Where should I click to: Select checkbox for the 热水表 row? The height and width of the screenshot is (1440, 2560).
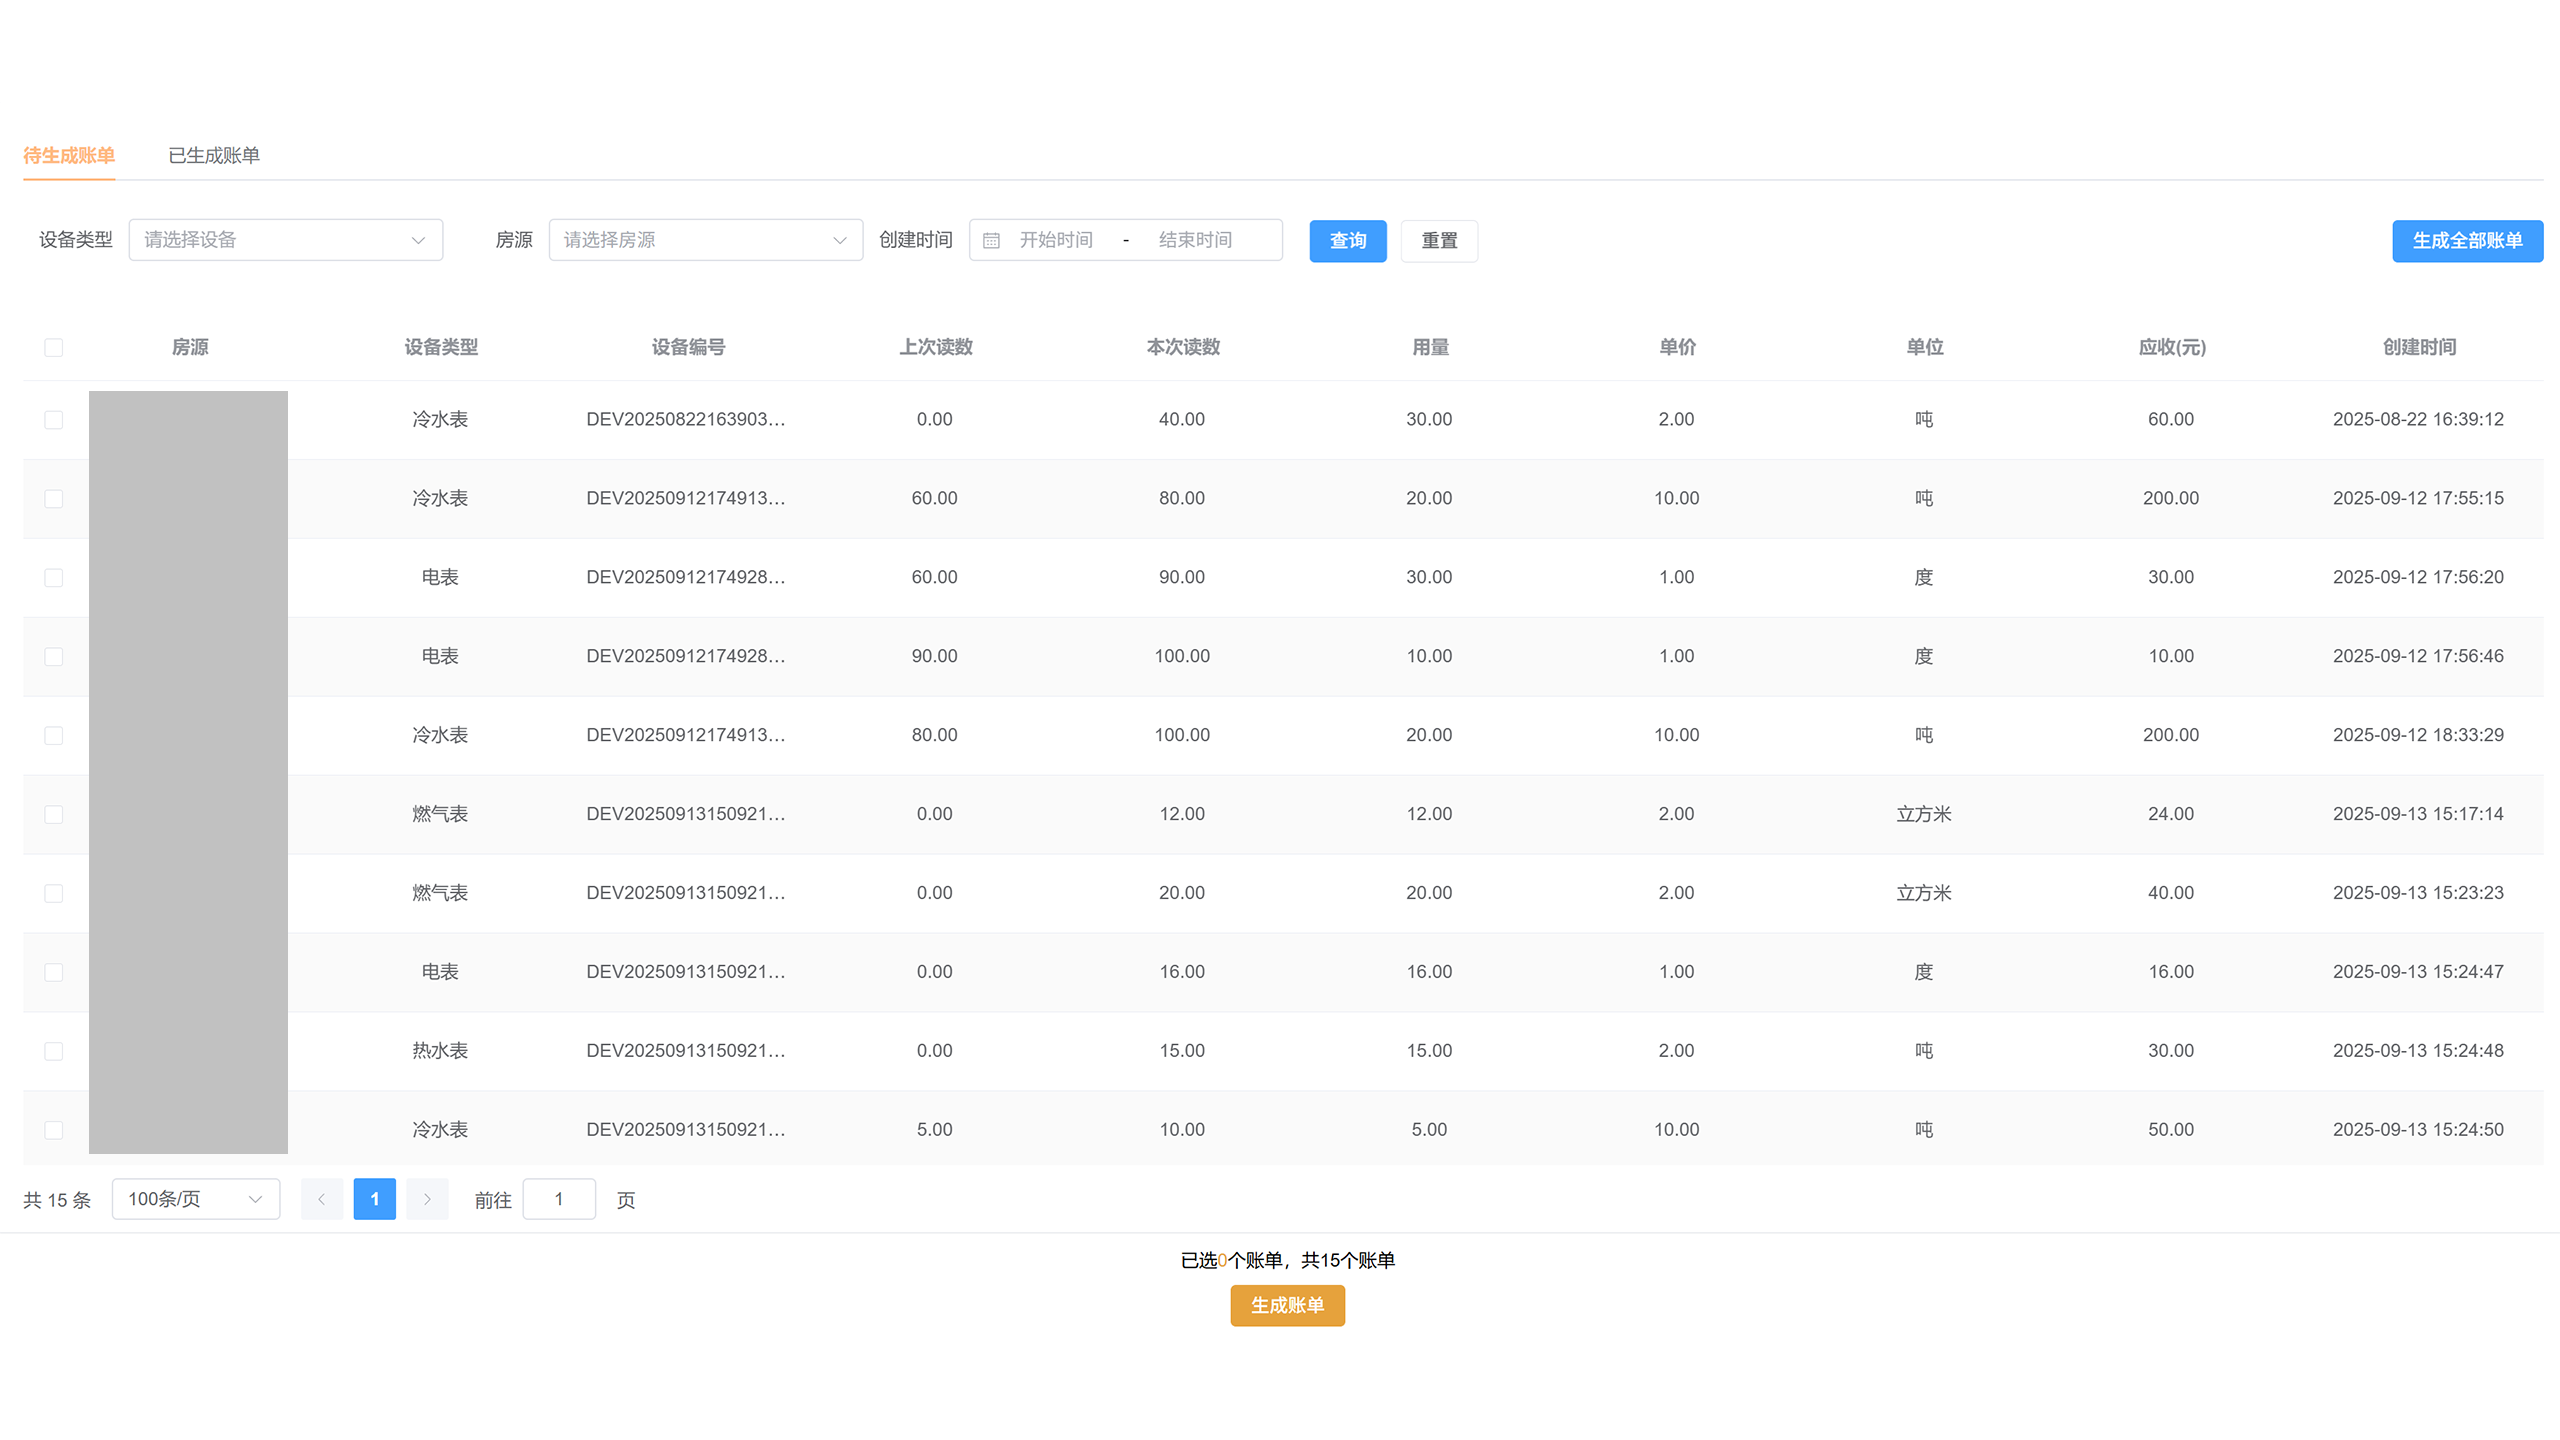tap(54, 1051)
